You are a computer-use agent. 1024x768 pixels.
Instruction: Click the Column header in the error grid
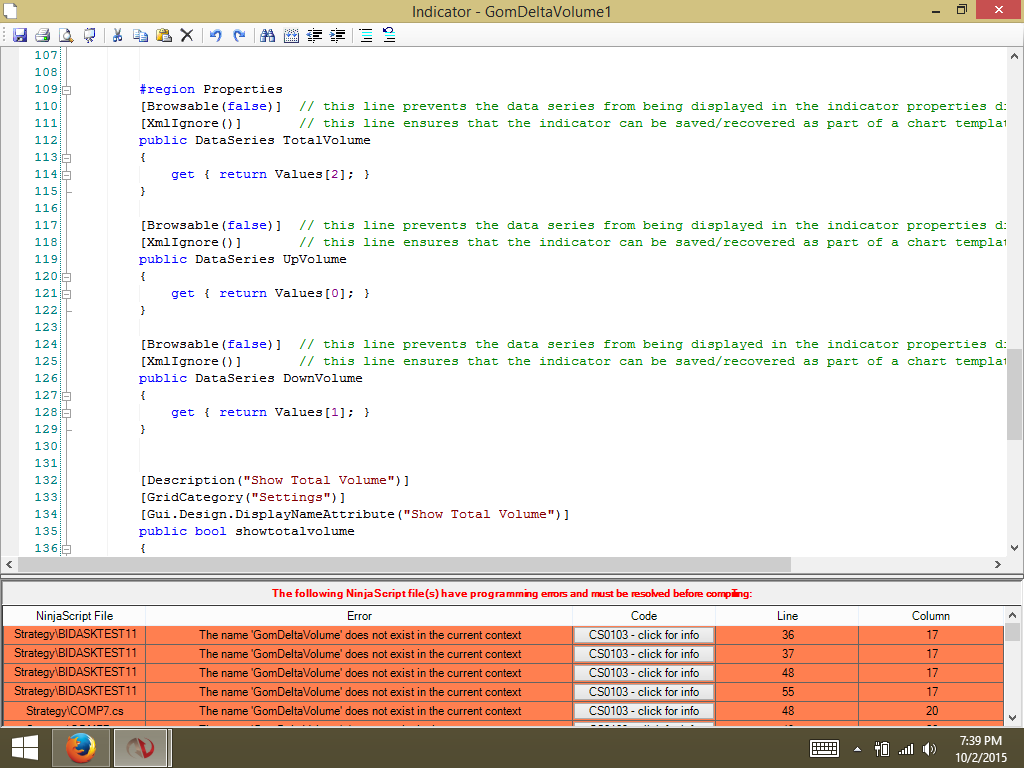[x=931, y=616]
